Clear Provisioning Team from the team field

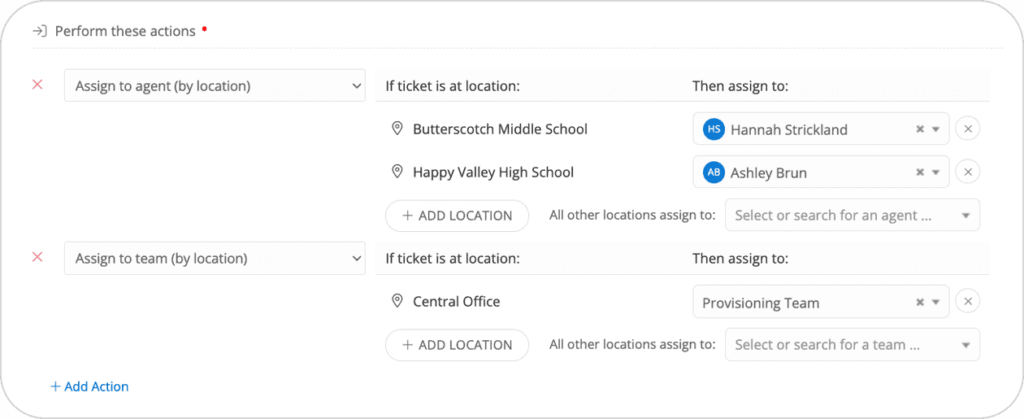(x=920, y=302)
